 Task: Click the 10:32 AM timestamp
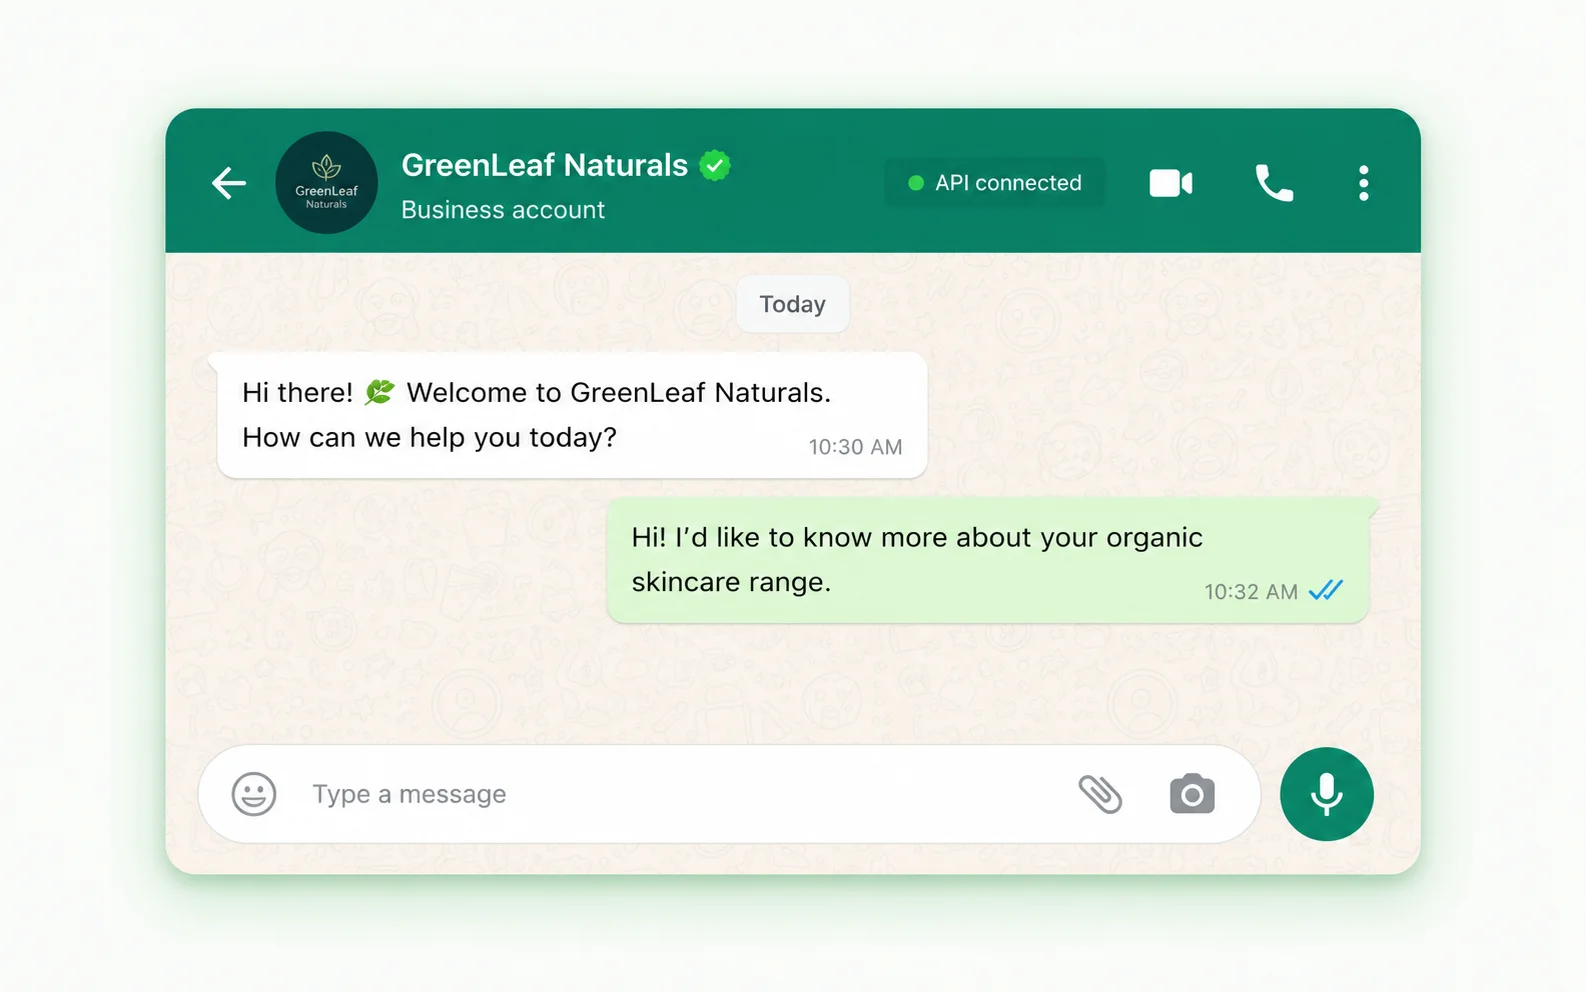(1251, 592)
